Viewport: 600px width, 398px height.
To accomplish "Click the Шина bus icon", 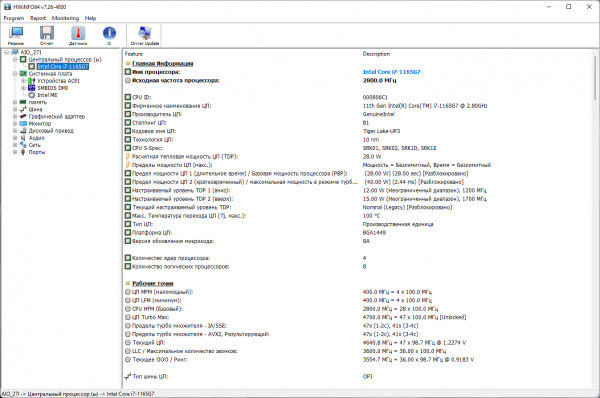I will pyautogui.click(x=23, y=109).
